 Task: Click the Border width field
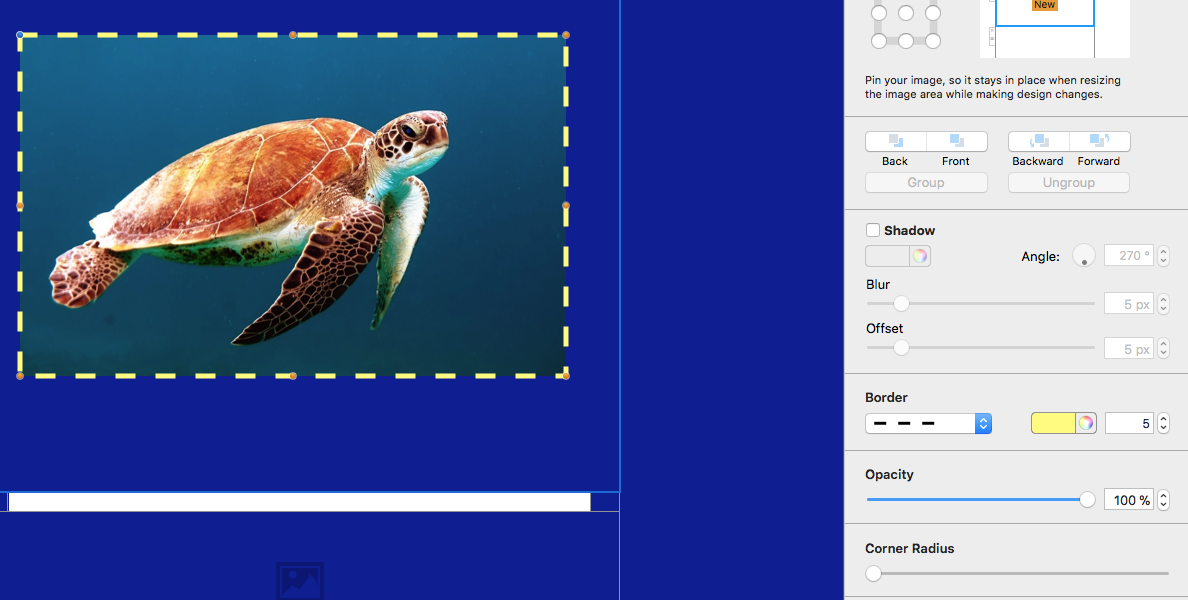(1129, 423)
